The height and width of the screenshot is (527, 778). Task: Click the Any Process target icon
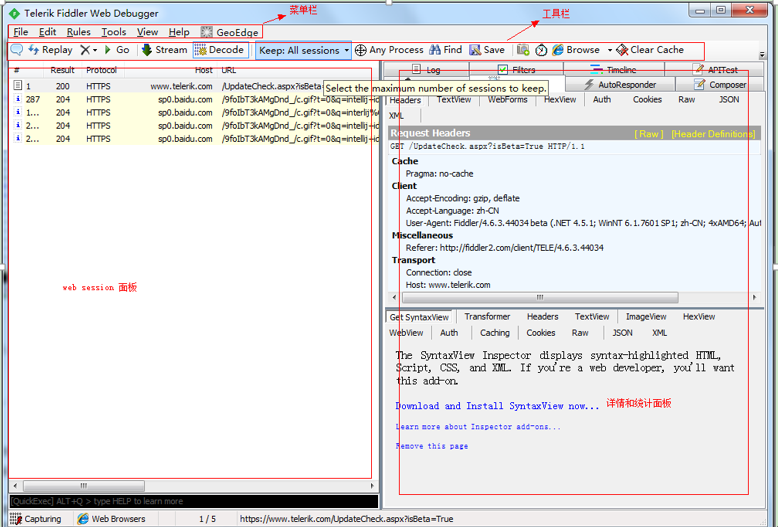(x=361, y=50)
